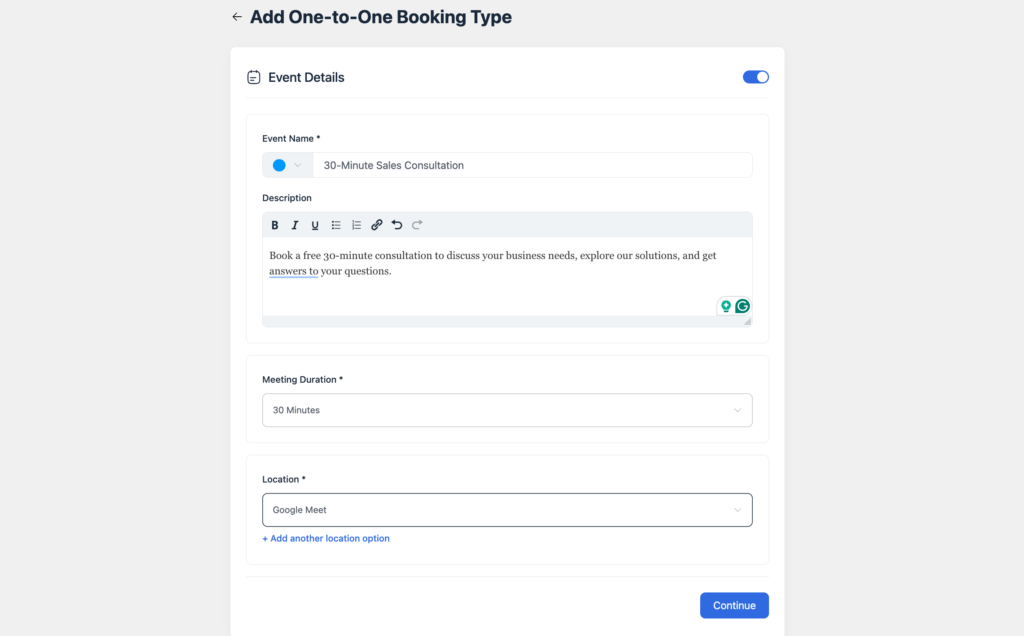The width and height of the screenshot is (1024, 636).
Task: Open the Grammarly icon in description box
Action: tap(743, 306)
